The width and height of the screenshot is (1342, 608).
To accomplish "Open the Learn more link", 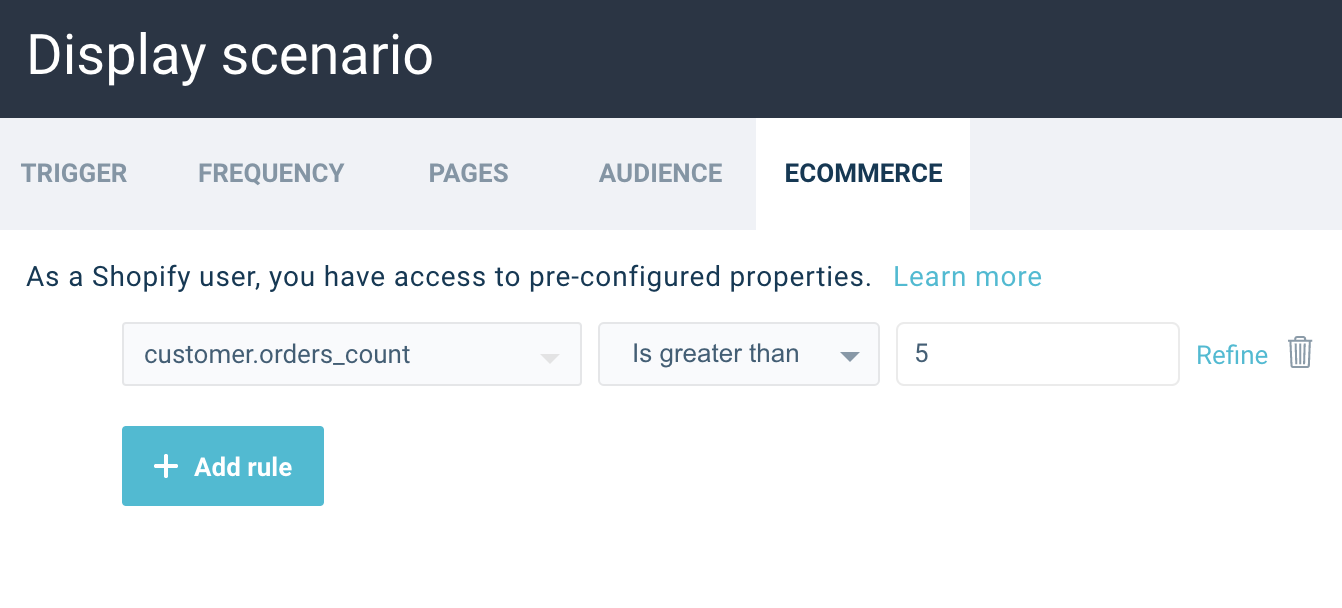I will coord(967,277).
